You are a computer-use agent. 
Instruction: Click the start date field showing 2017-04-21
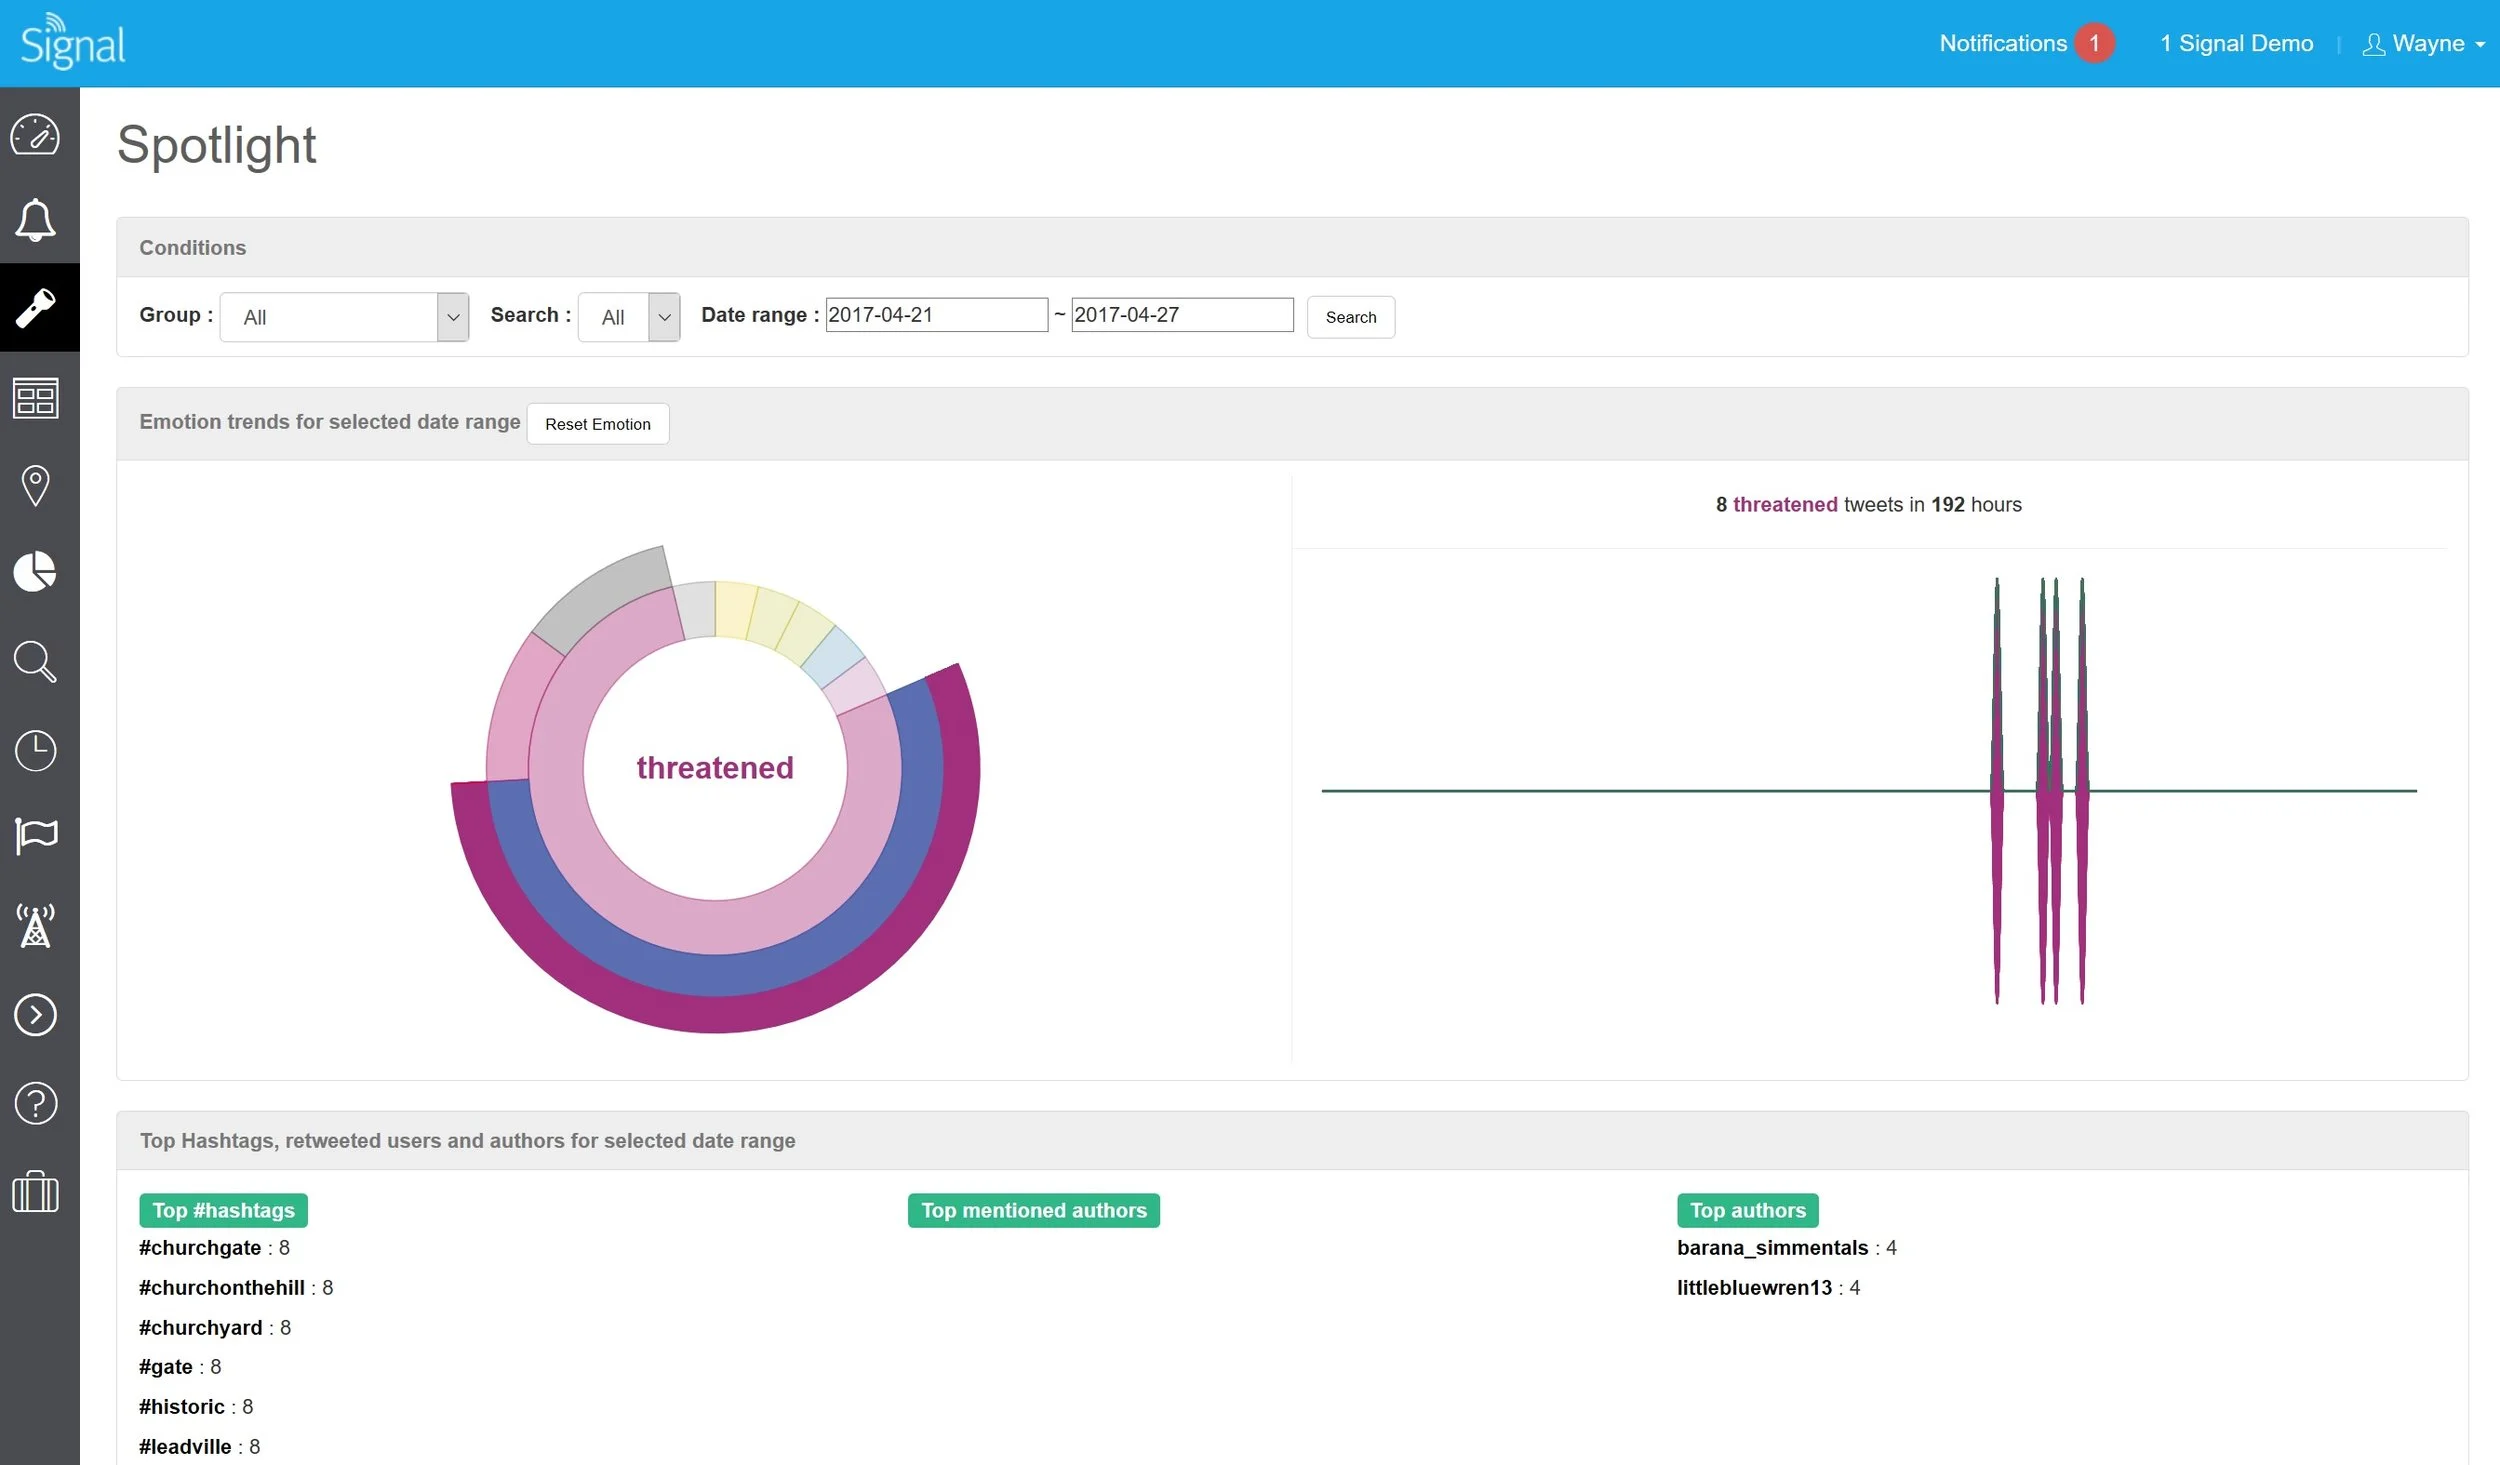(x=936, y=314)
